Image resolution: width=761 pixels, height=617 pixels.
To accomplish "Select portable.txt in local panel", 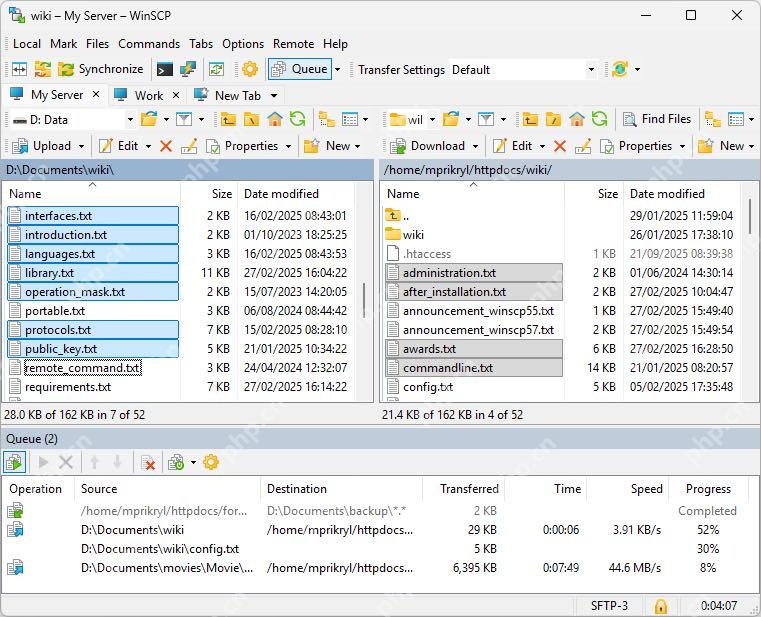I will (55, 311).
